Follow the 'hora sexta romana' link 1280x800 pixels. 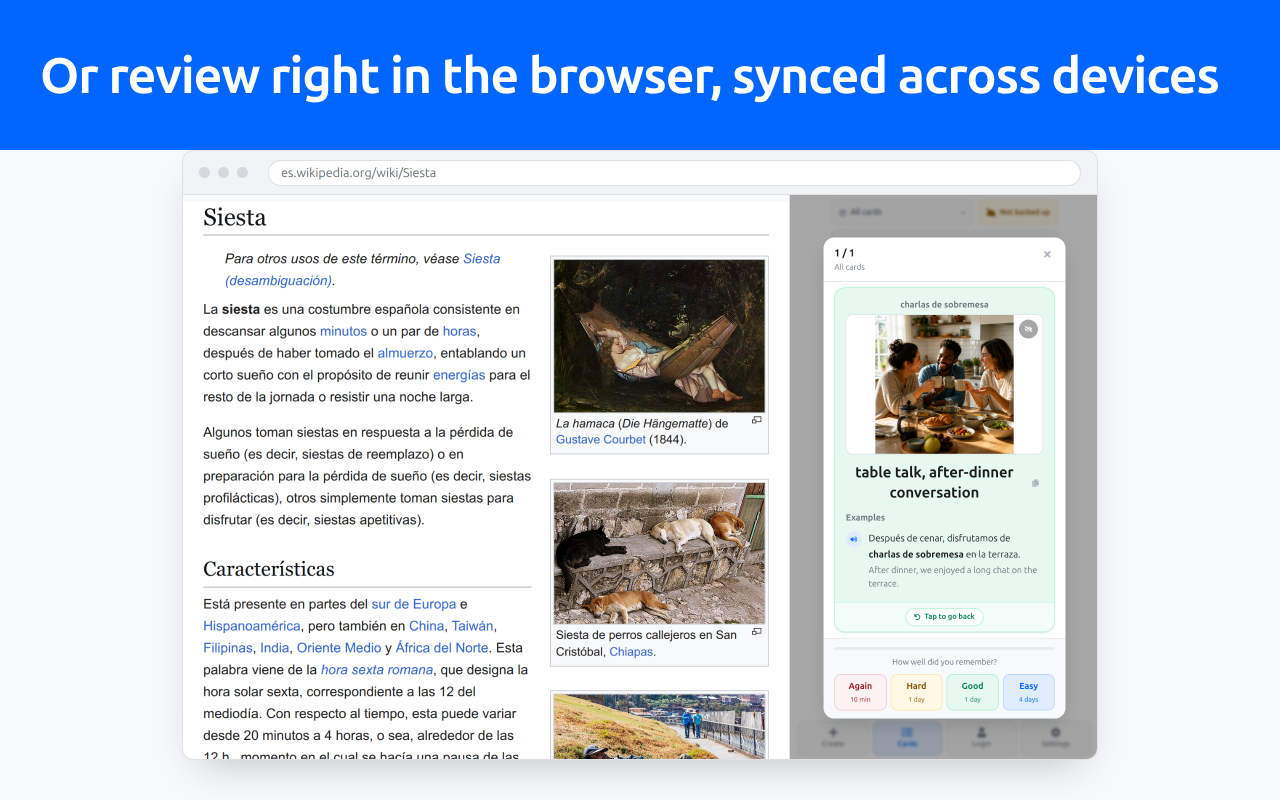tap(377, 670)
